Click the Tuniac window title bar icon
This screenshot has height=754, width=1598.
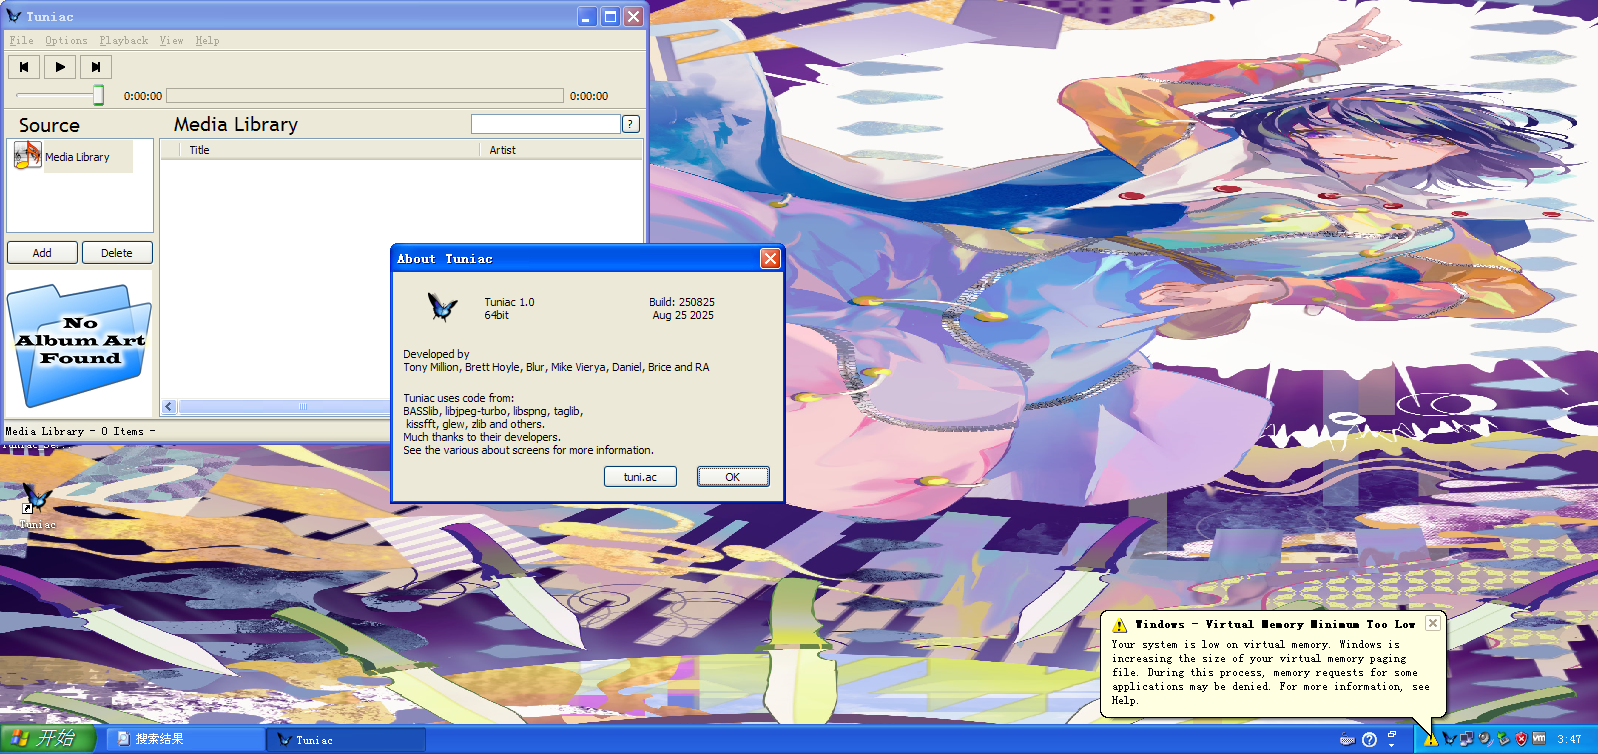(x=14, y=16)
